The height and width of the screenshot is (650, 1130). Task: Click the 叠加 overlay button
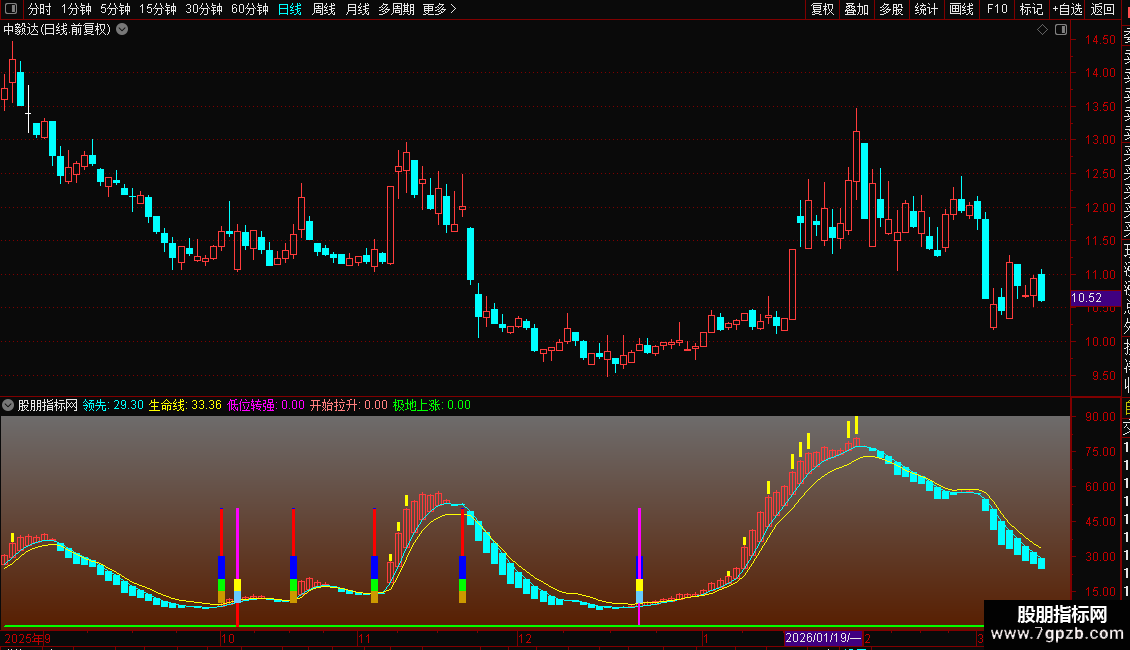coord(857,9)
